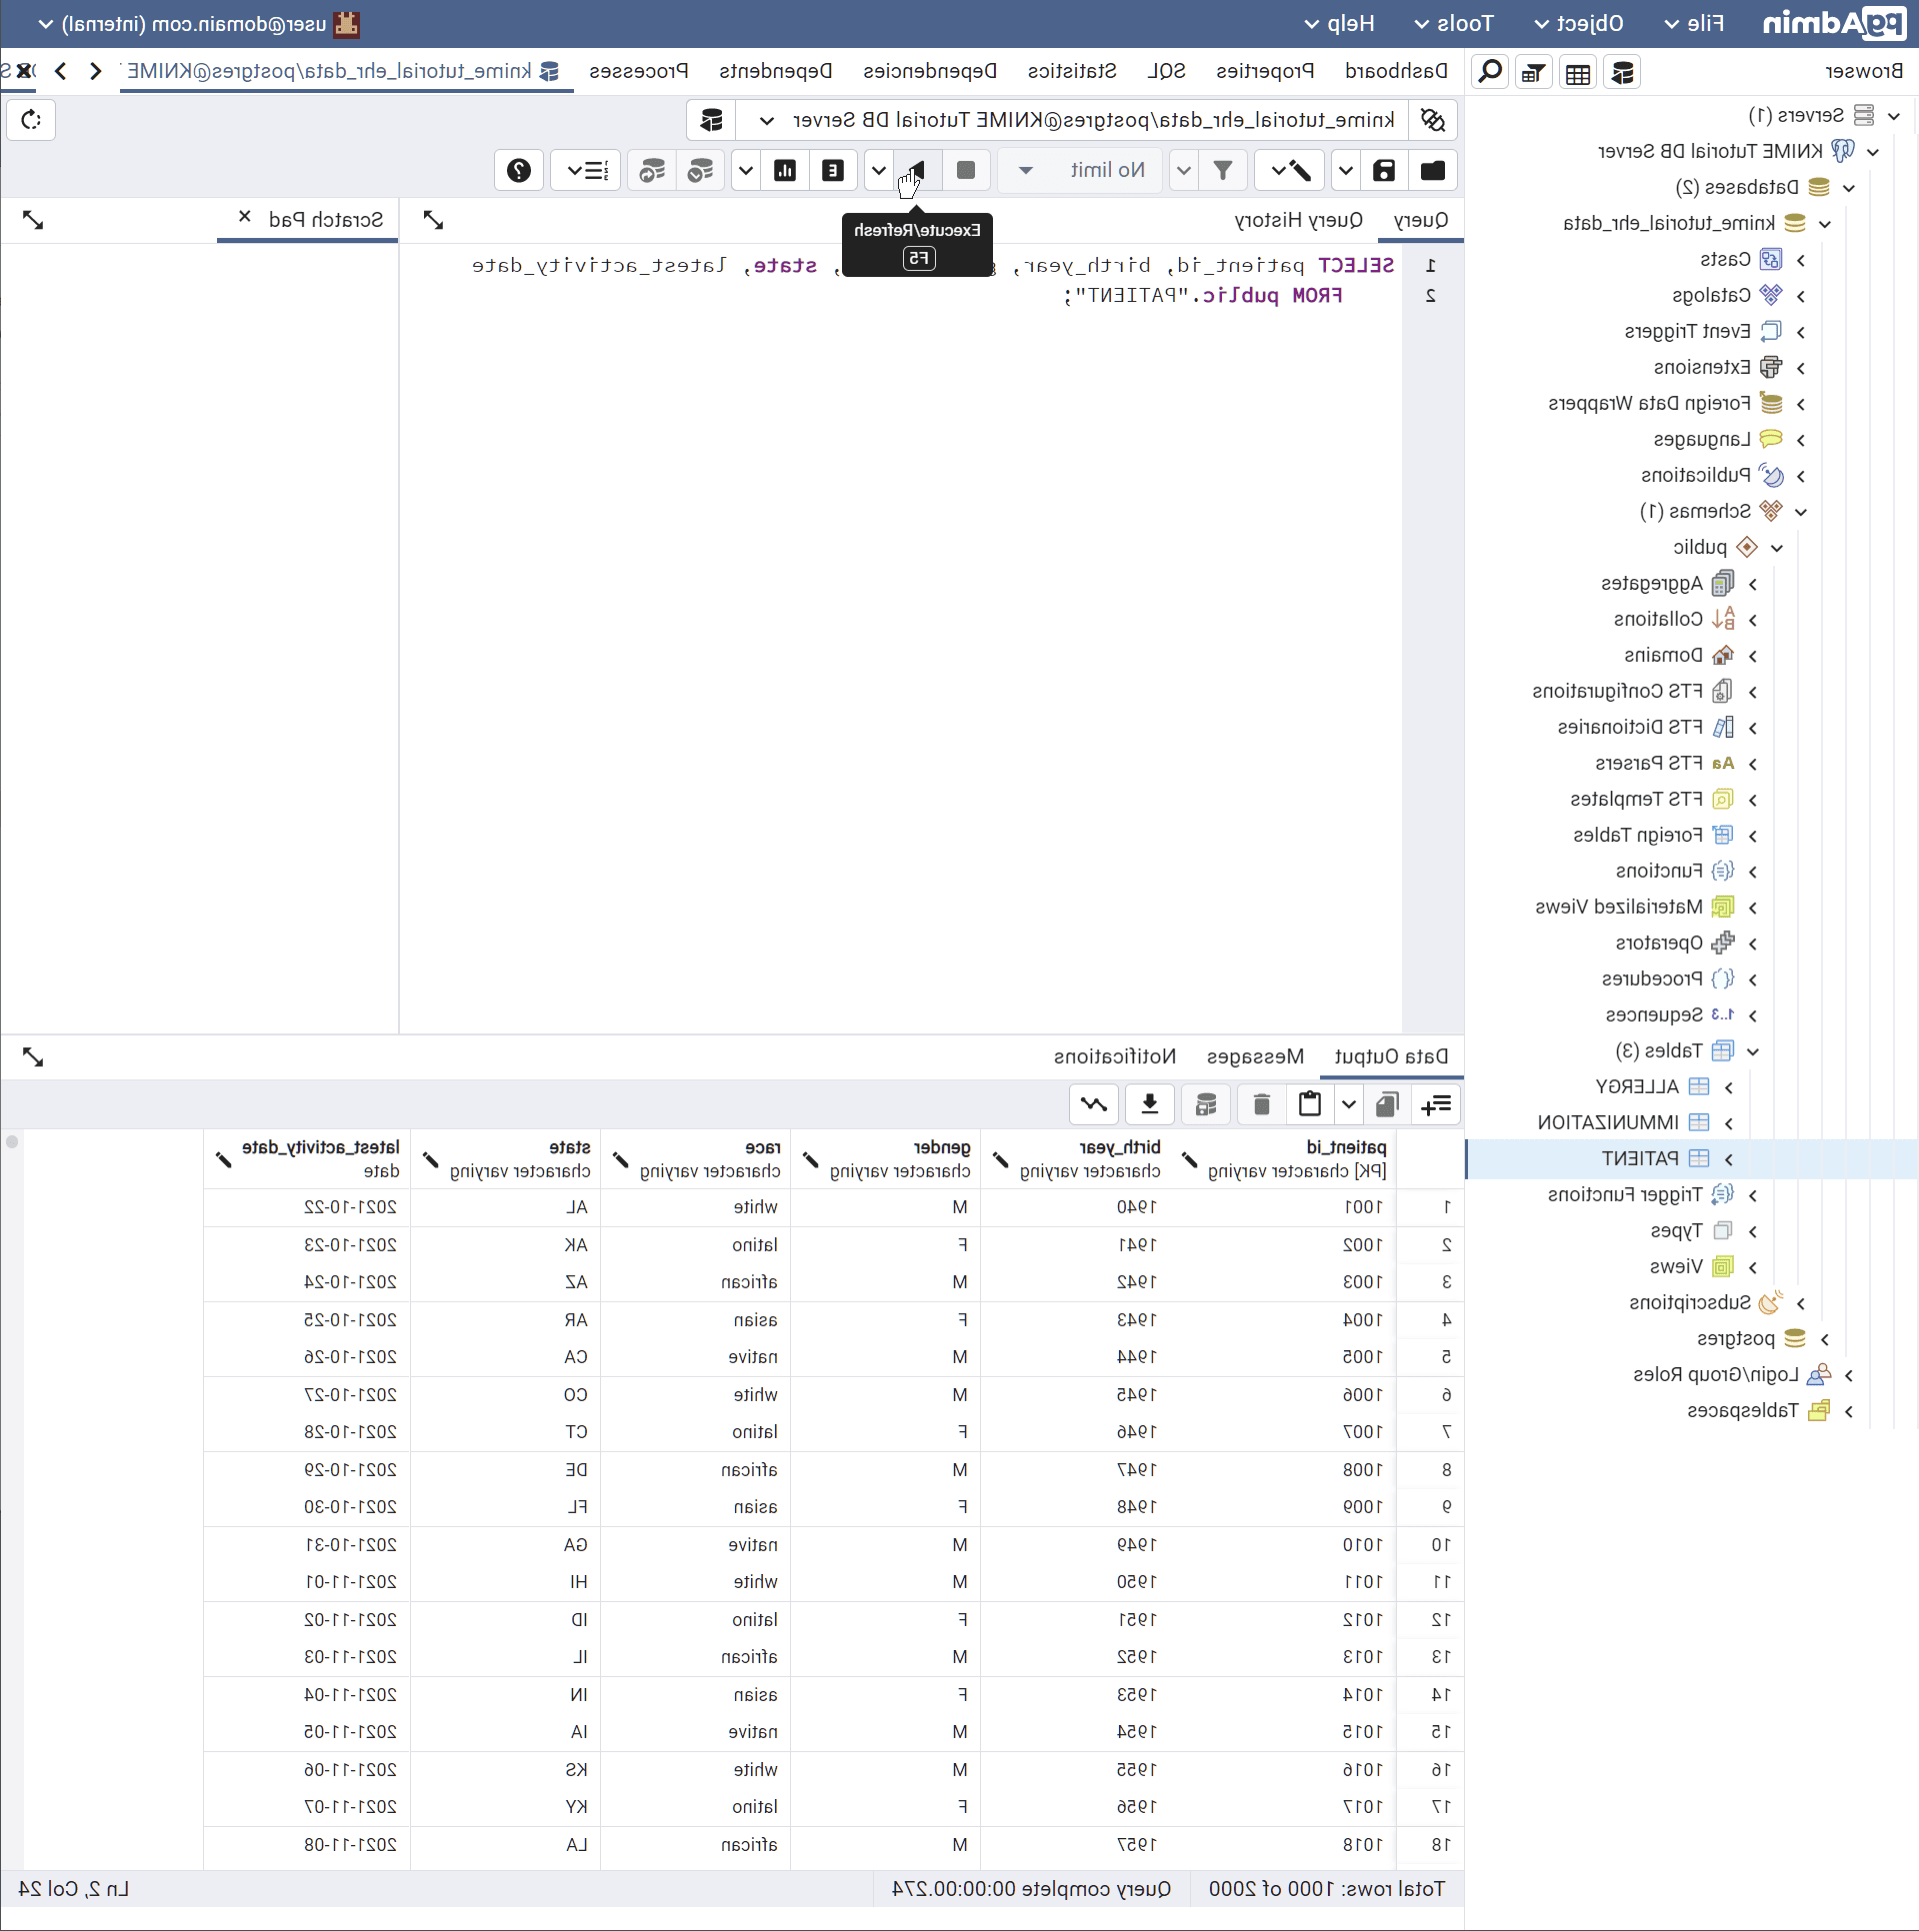Click the SQL editor text area
Viewport: 1919px width, 1931px height.
pos(900,640)
